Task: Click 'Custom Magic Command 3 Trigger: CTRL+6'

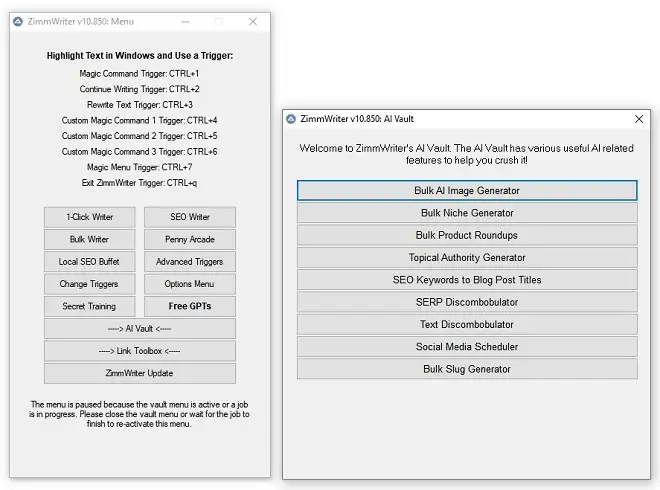Action: pyautogui.click(x=139, y=152)
